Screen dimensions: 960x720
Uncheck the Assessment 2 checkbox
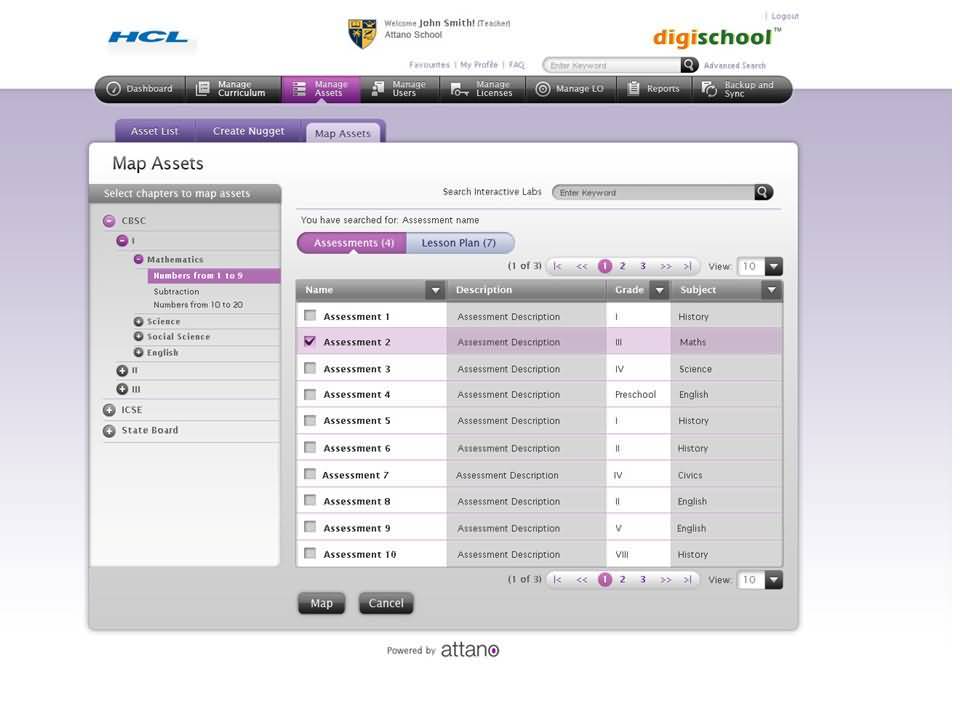click(x=310, y=341)
